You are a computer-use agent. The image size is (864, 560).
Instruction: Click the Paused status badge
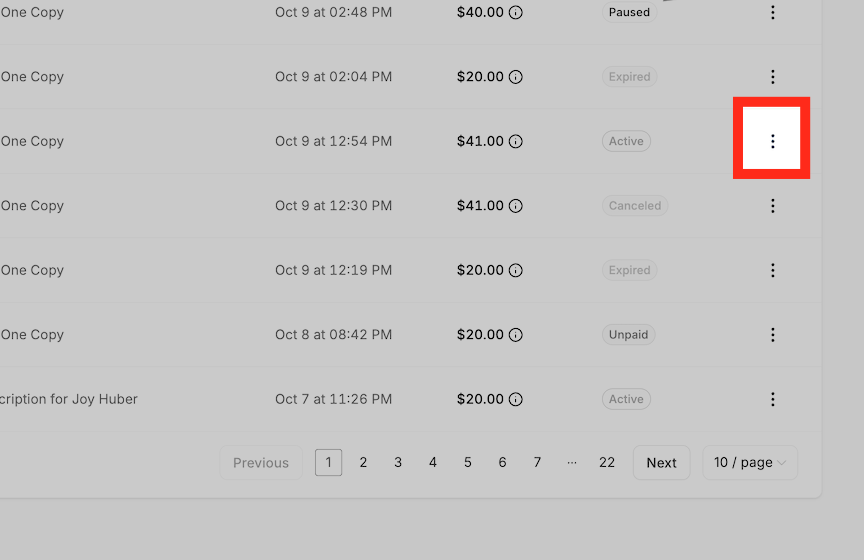click(629, 12)
